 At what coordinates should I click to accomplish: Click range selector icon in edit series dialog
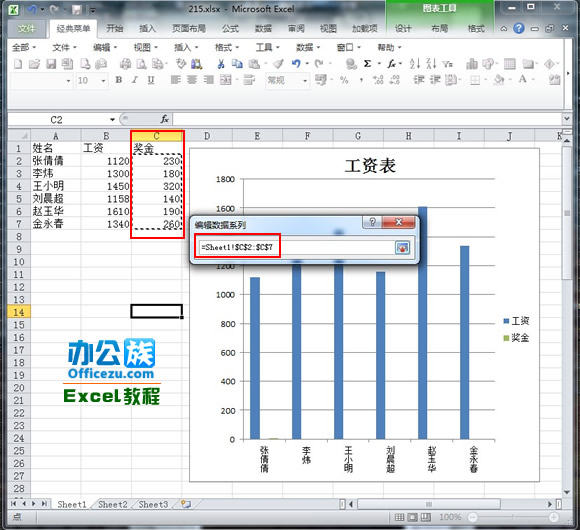tap(402, 247)
